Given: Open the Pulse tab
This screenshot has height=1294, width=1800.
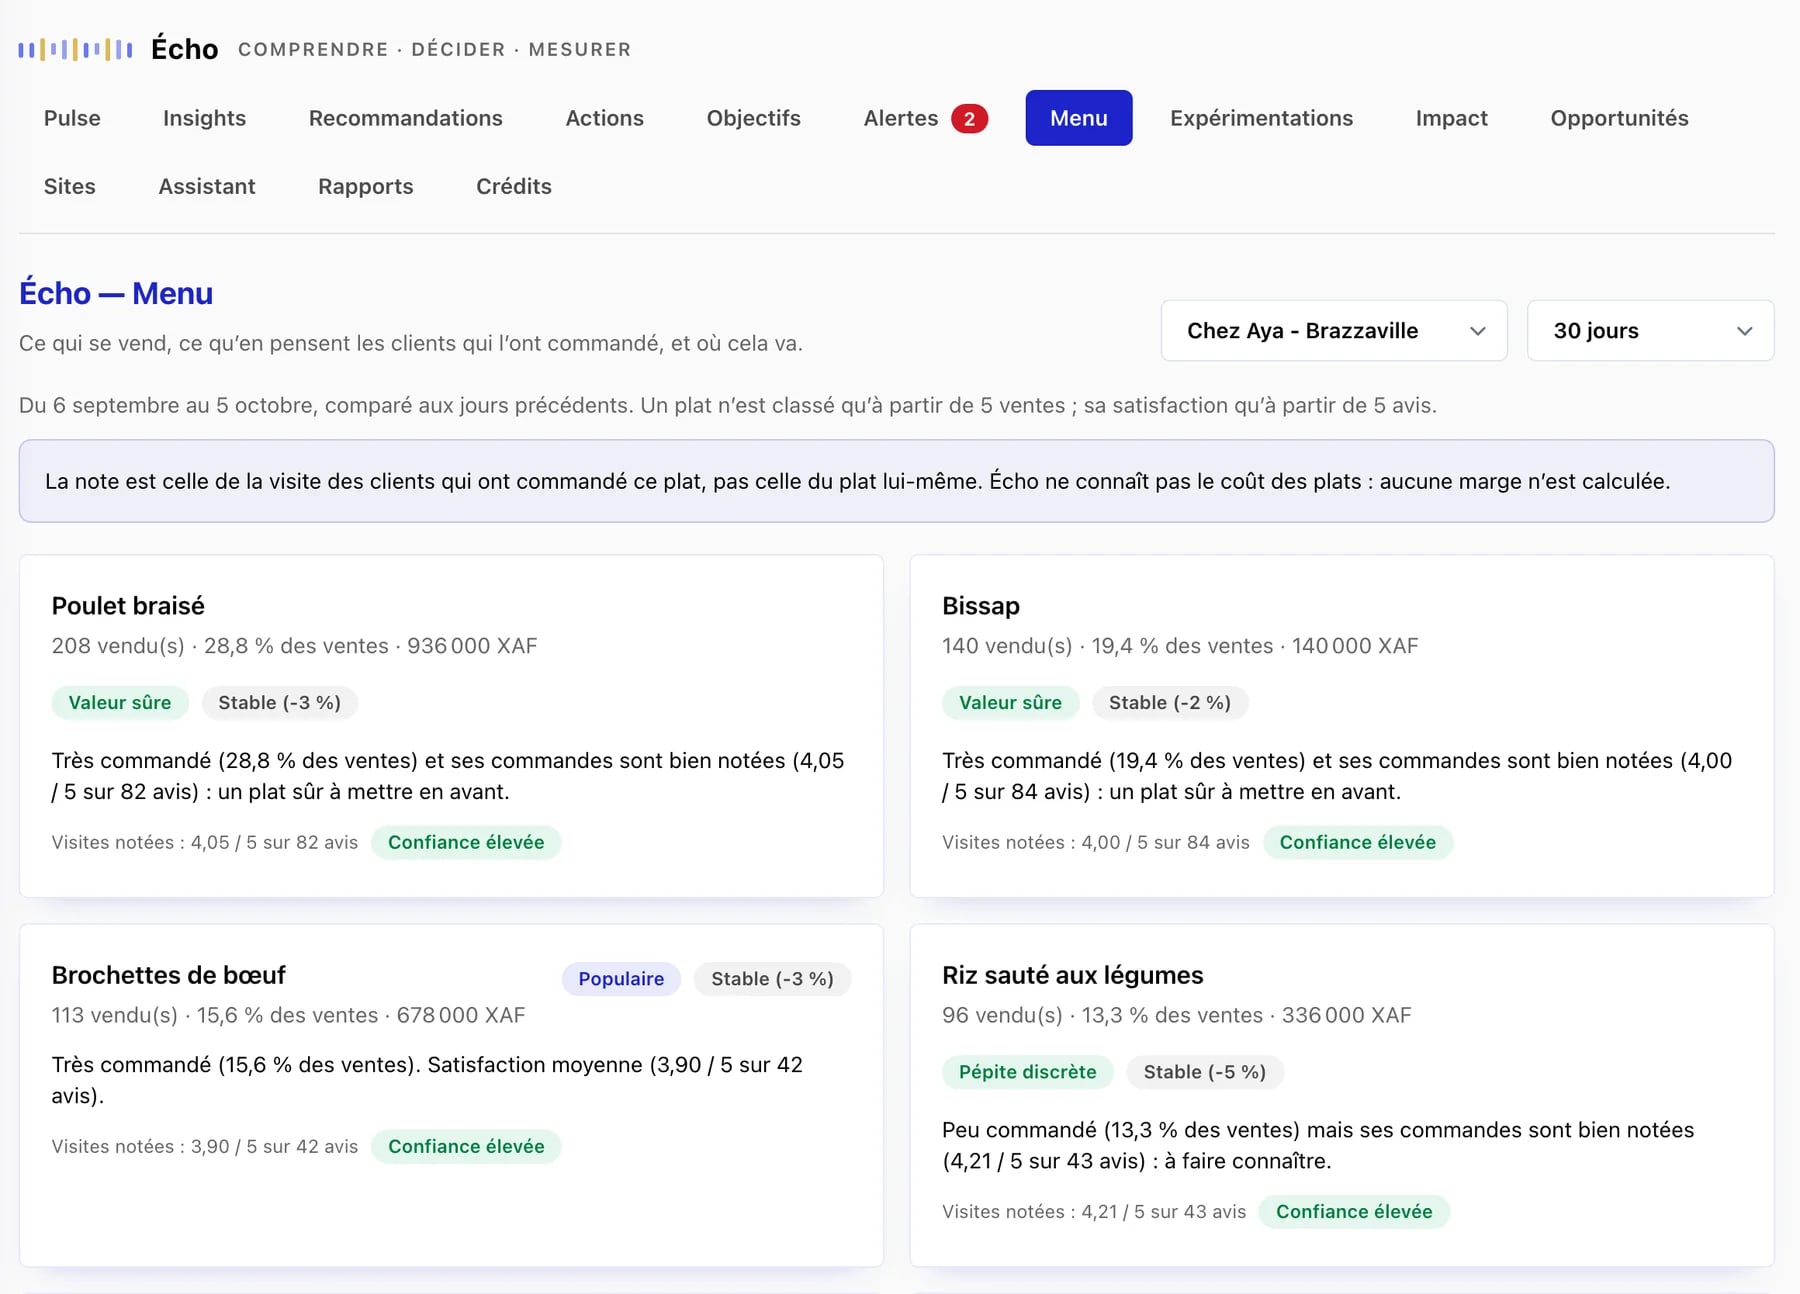Looking at the screenshot, I should (72, 118).
